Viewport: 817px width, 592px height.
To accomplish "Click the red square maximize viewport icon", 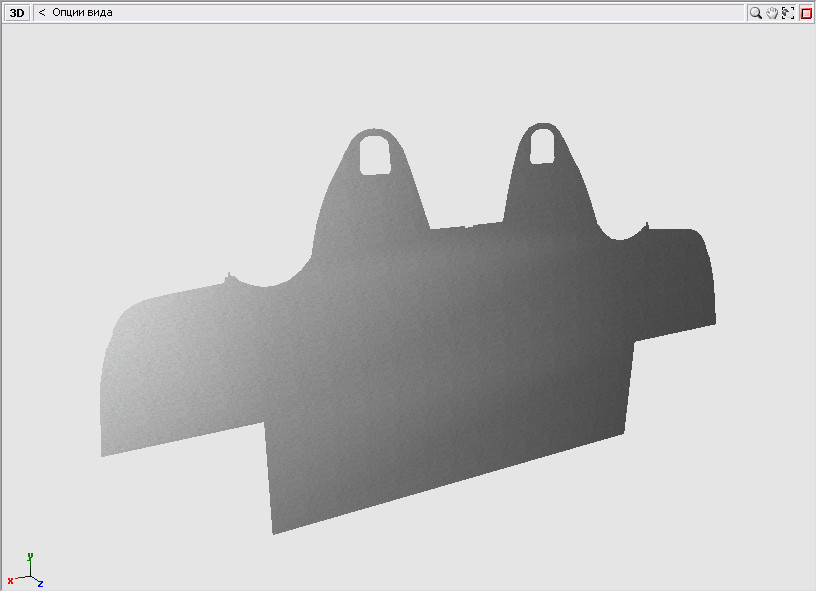I will tap(806, 13).
